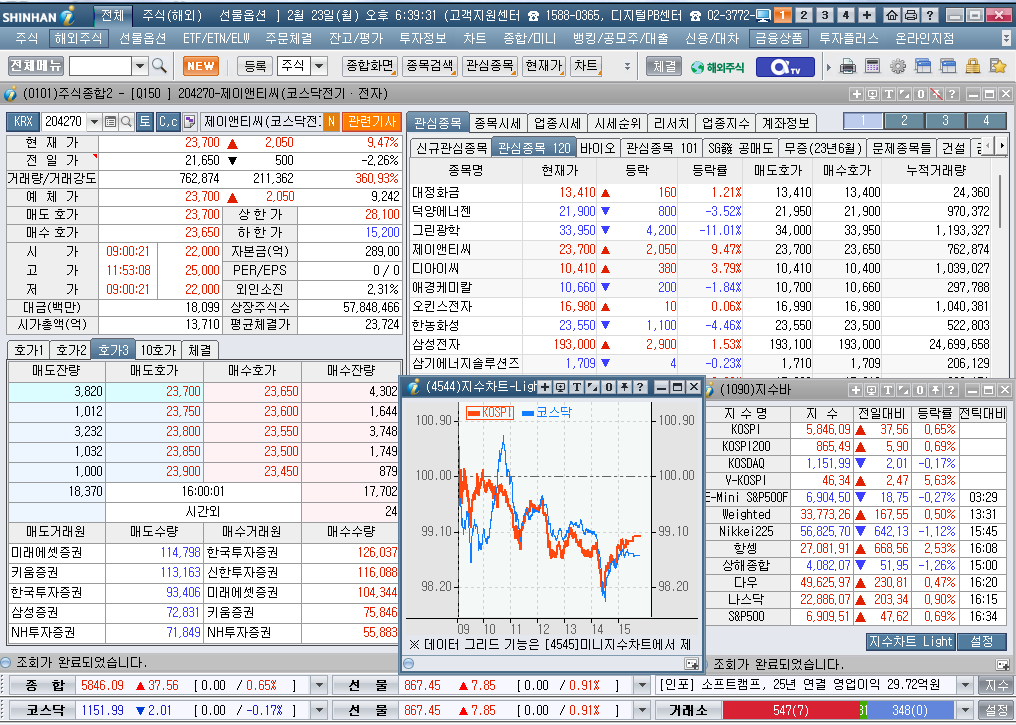
Task: Click the monitor icon in title bar
Action: pos(763,16)
